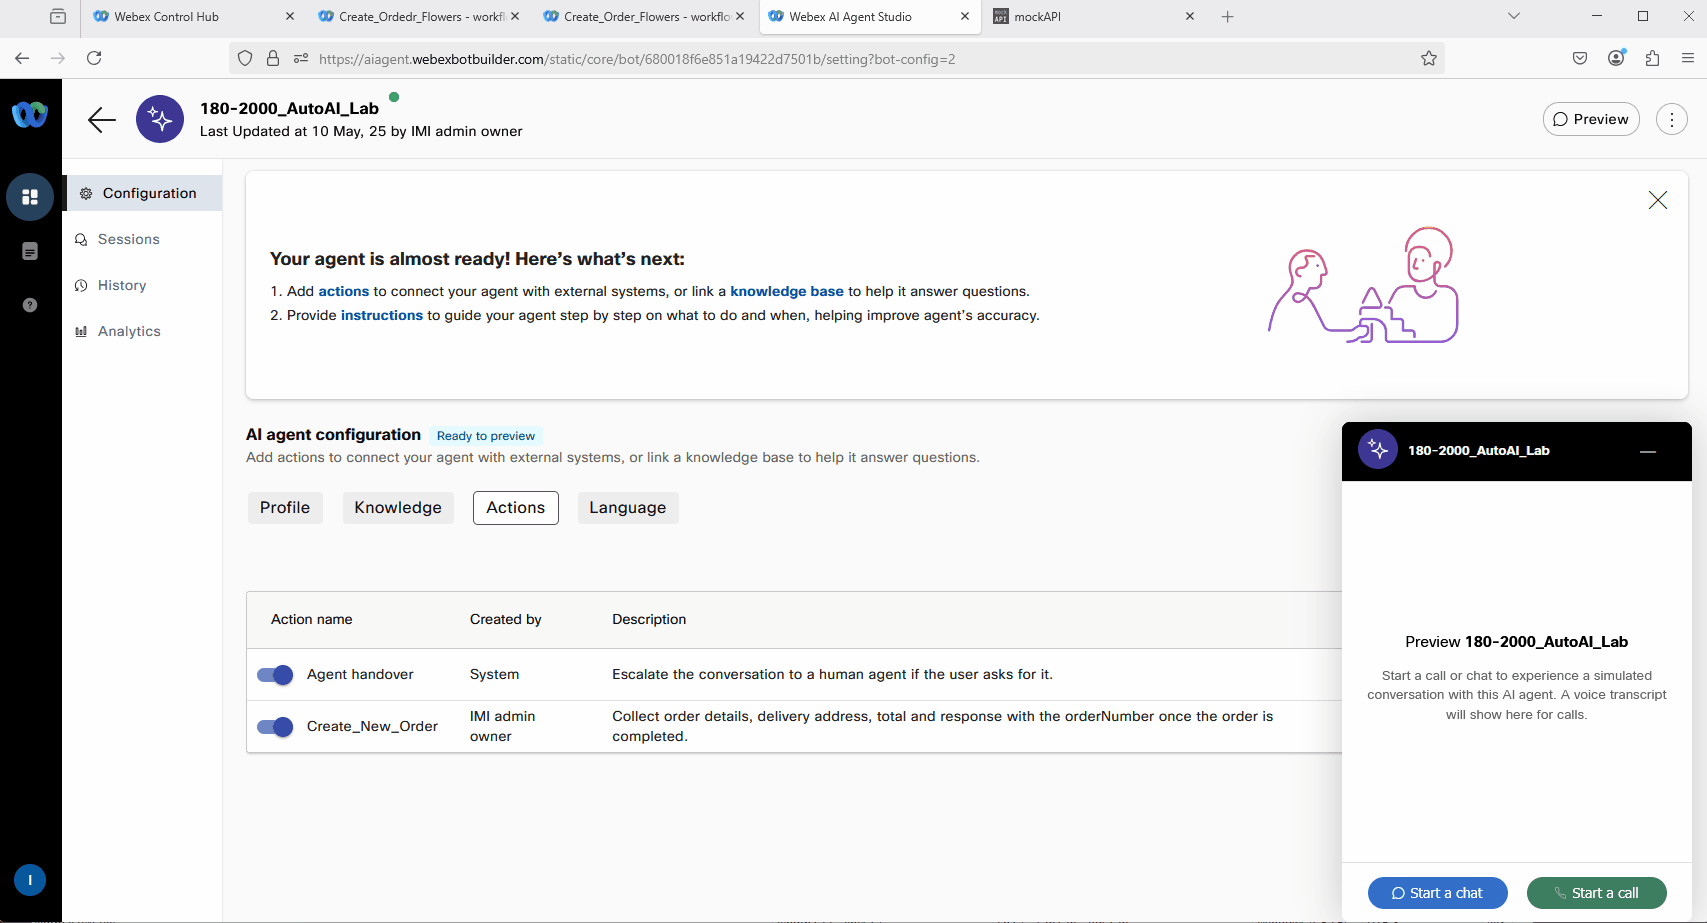Reload the page in the browser

coord(94,58)
